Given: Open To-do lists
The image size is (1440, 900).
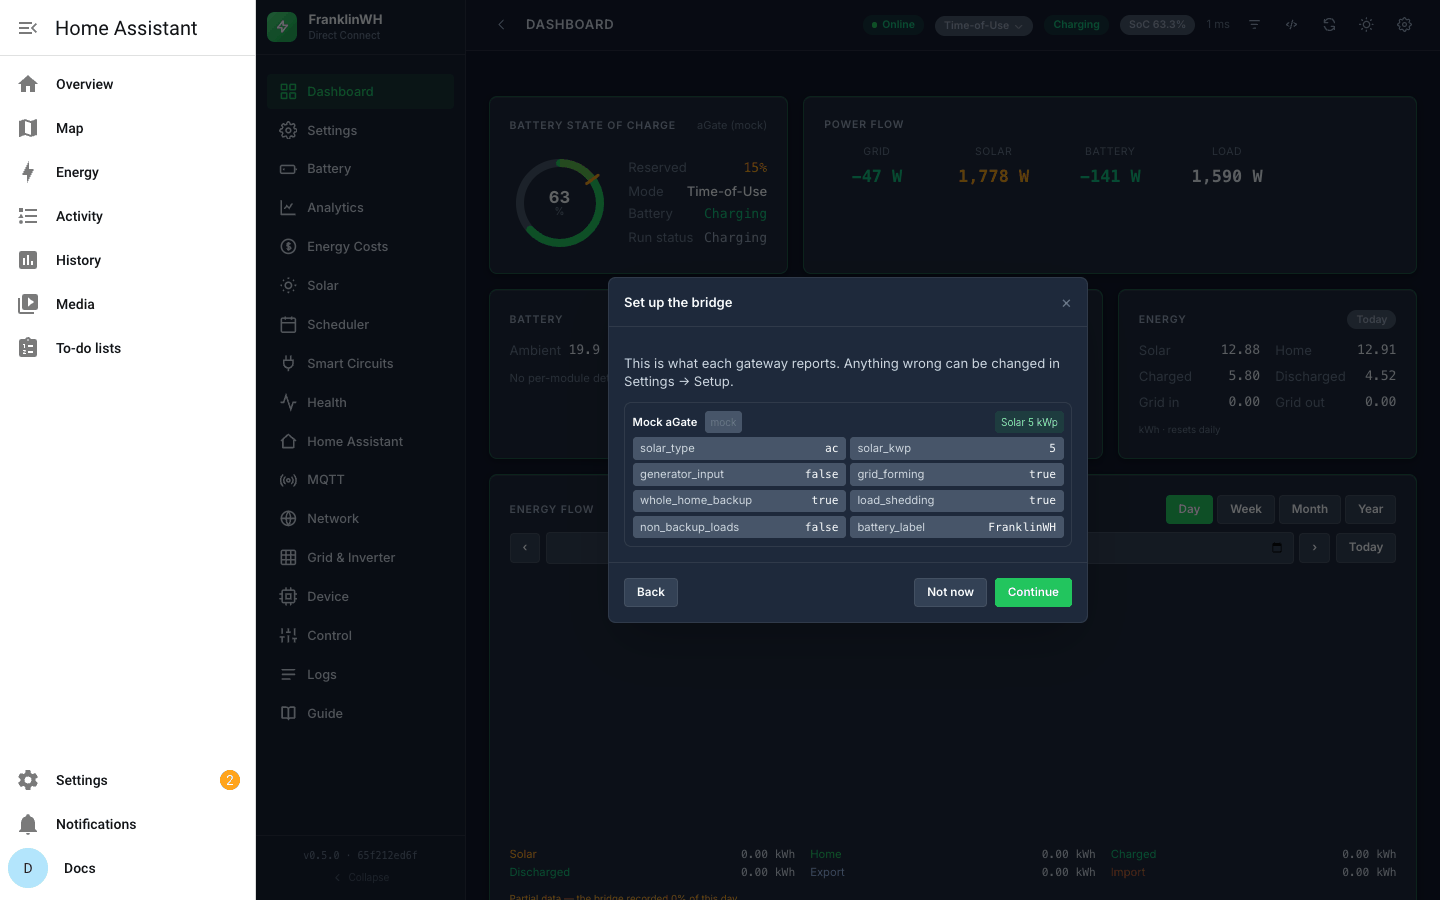Looking at the screenshot, I should pos(128,348).
